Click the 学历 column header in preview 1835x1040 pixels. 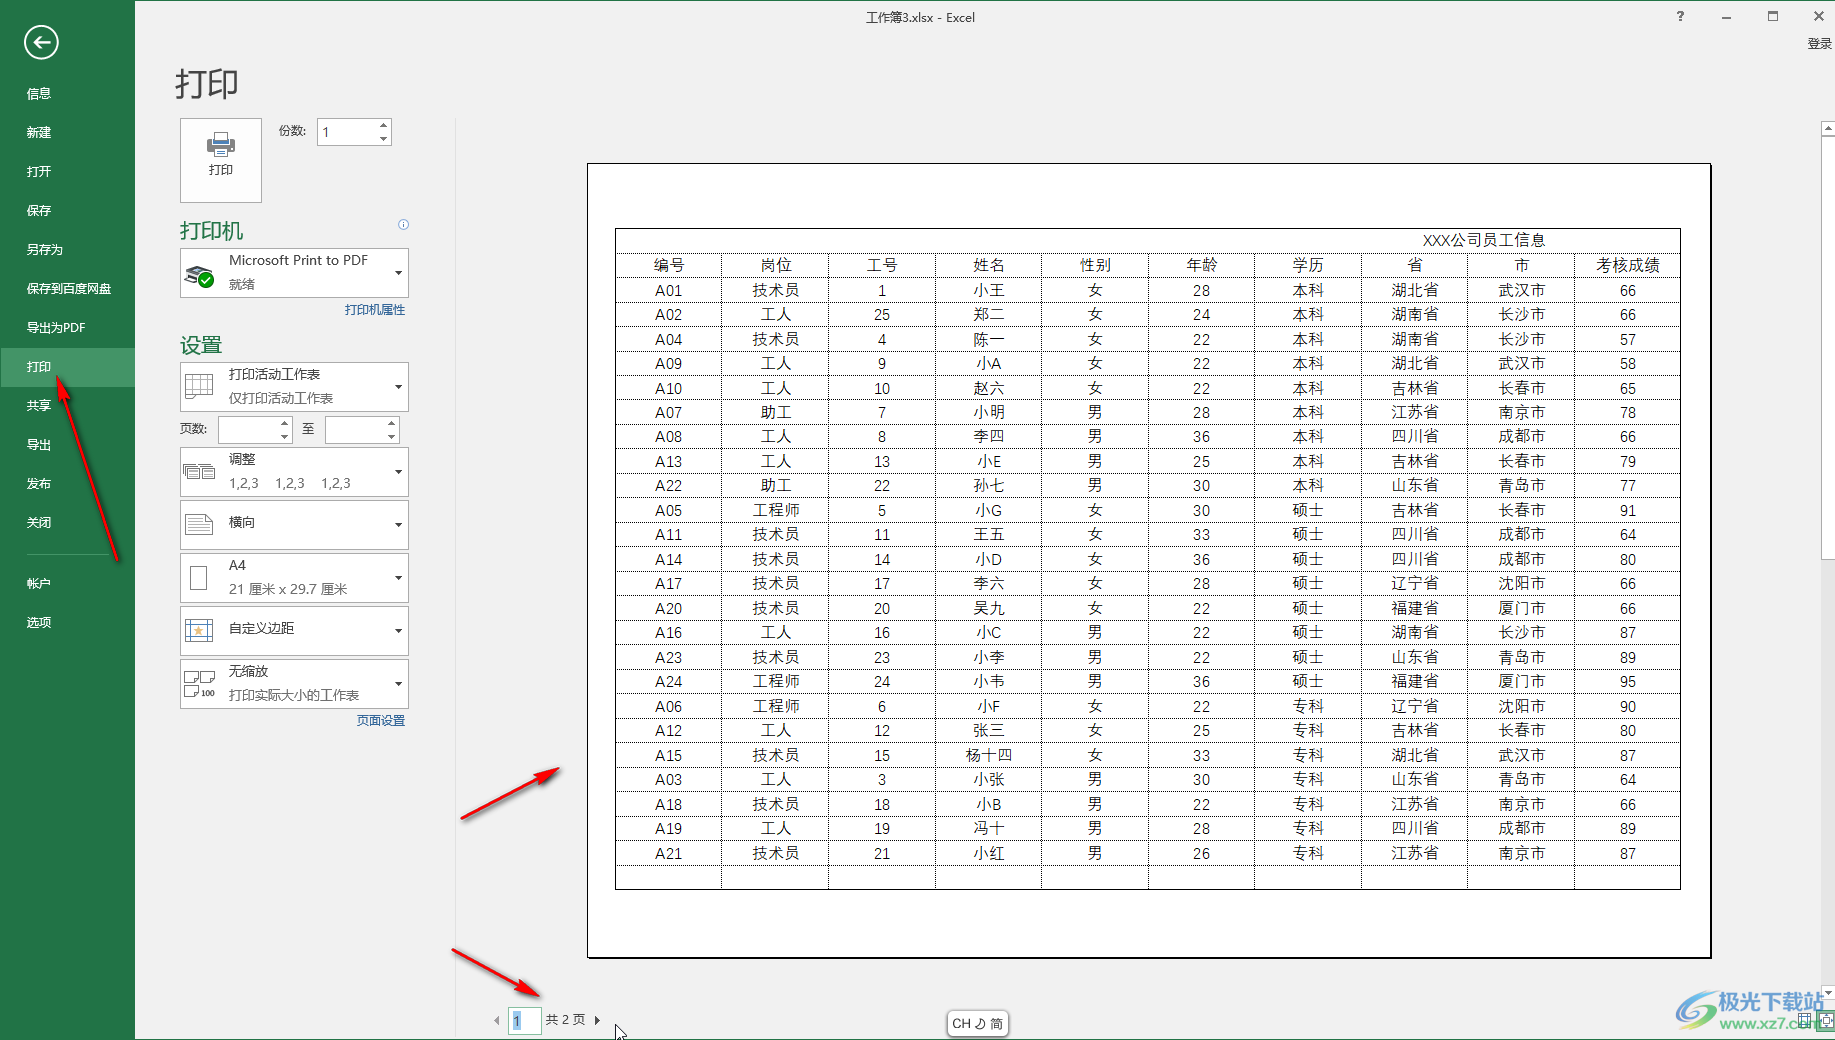[x=1307, y=265]
